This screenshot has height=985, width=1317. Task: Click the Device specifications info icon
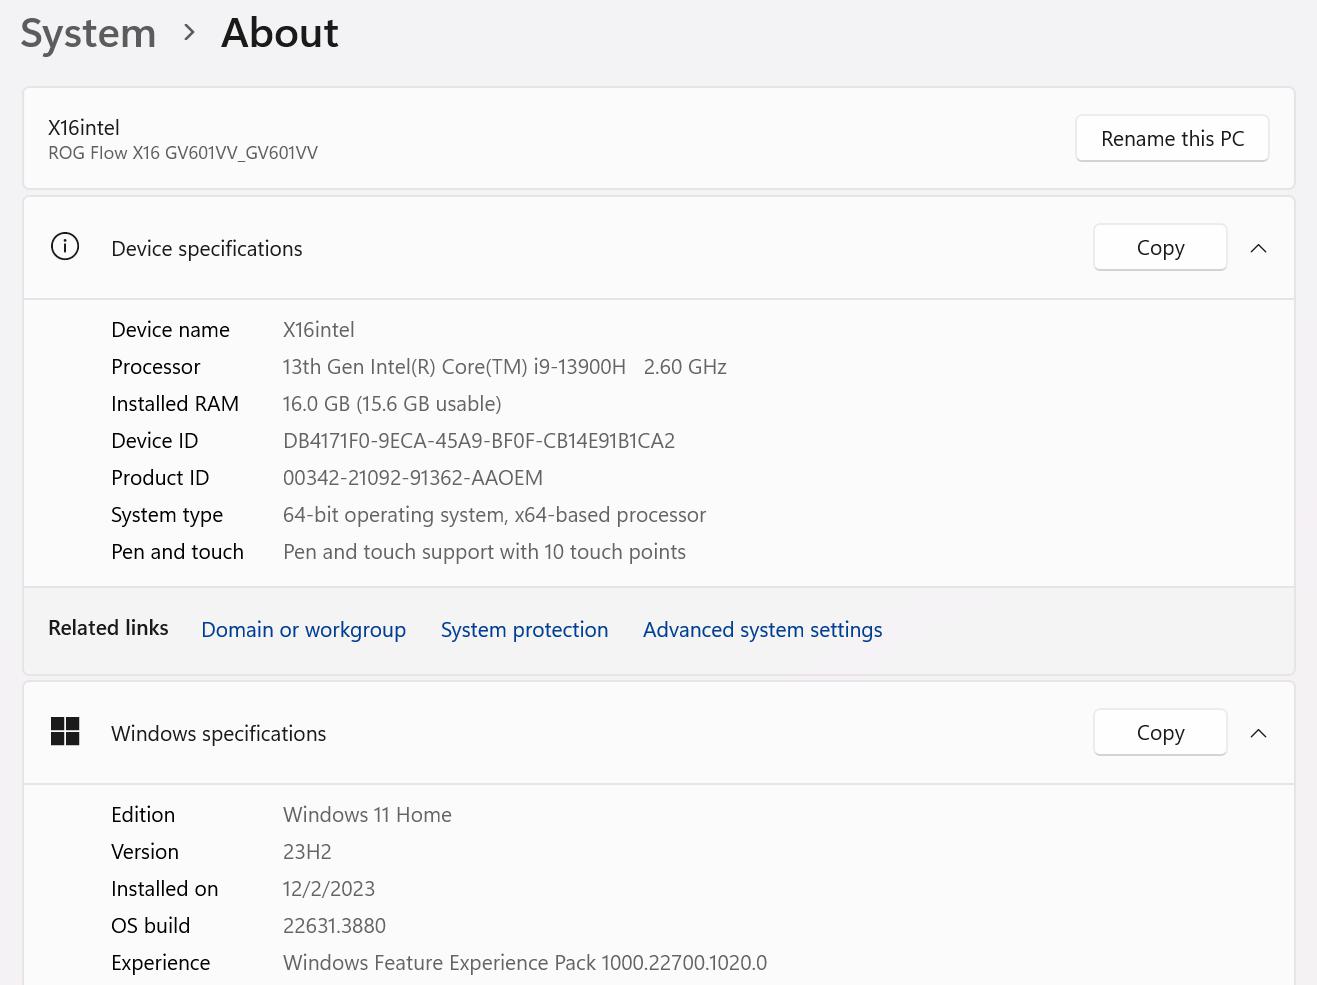(x=65, y=246)
